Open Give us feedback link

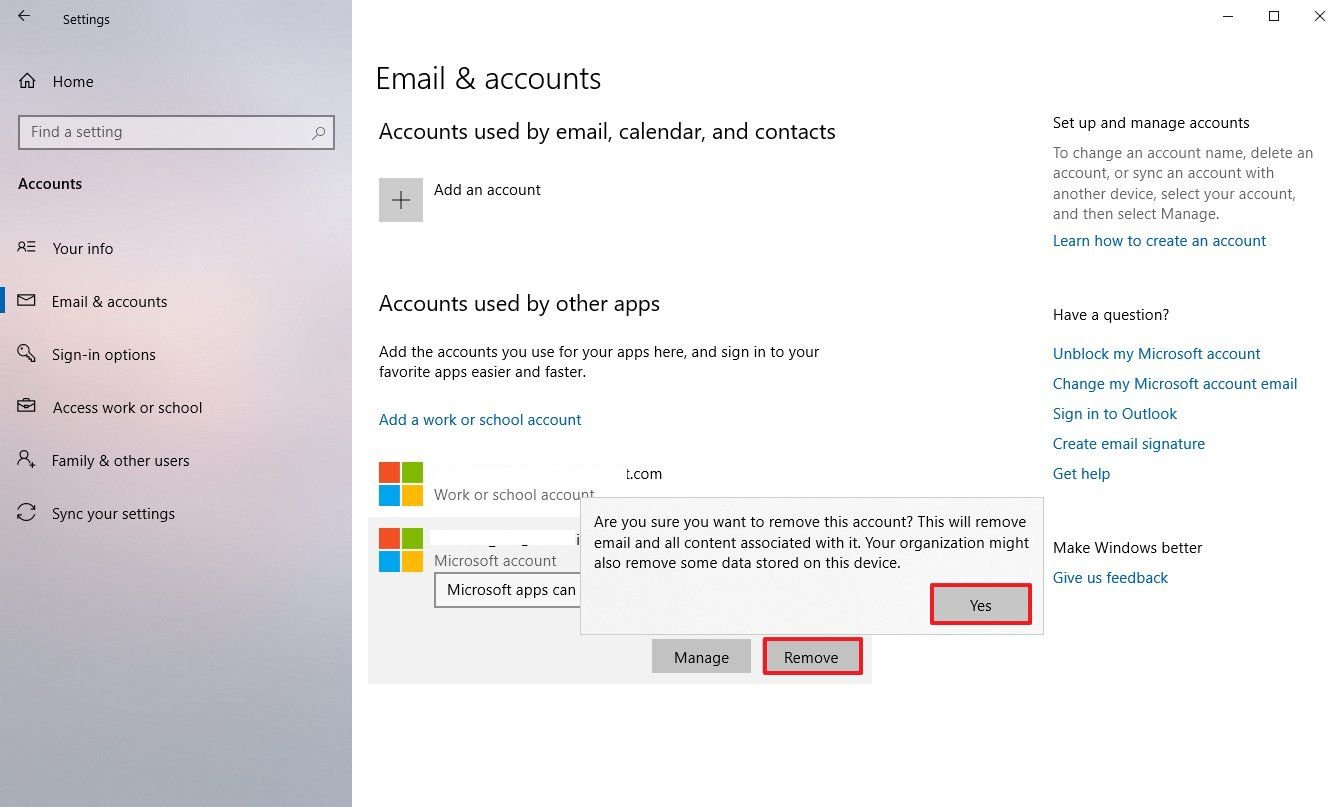click(1110, 578)
